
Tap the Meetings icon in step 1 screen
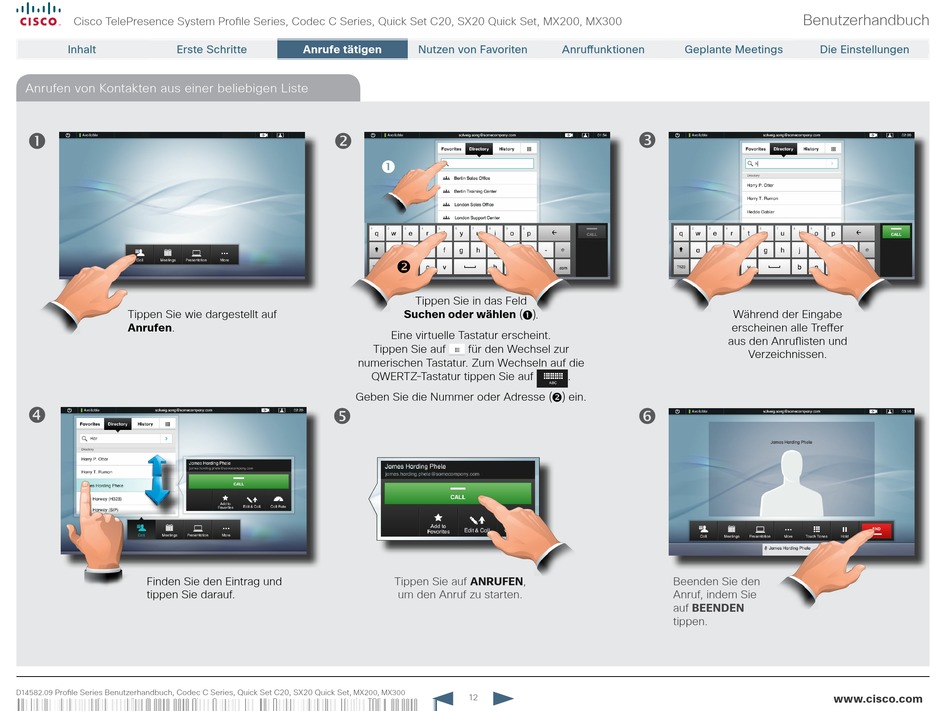[x=168, y=255]
